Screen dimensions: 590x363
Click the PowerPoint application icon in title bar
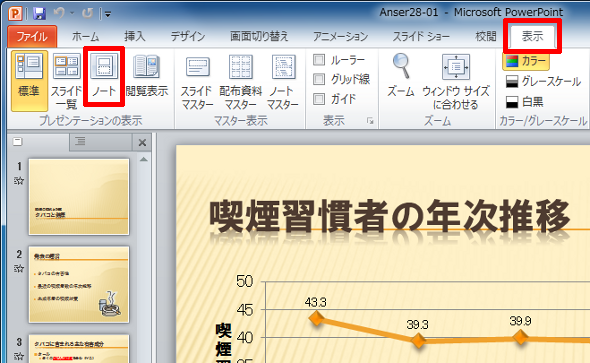coord(15,14)
